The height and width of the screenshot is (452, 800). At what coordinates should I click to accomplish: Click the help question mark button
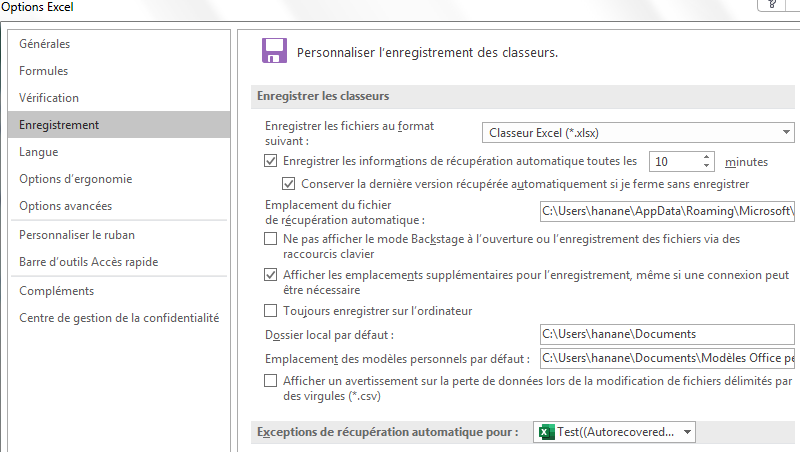772,5
